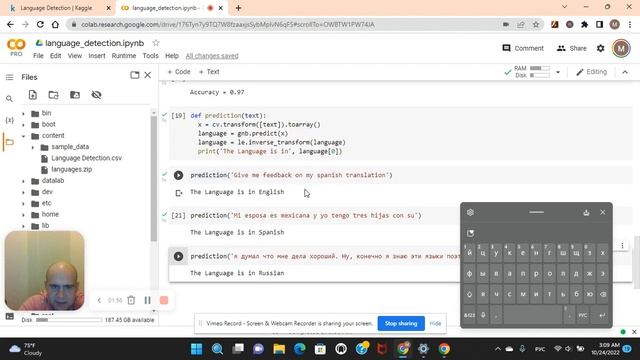Pause the screen recording
The width and height of the screenshot is (640, 360).
148,300
